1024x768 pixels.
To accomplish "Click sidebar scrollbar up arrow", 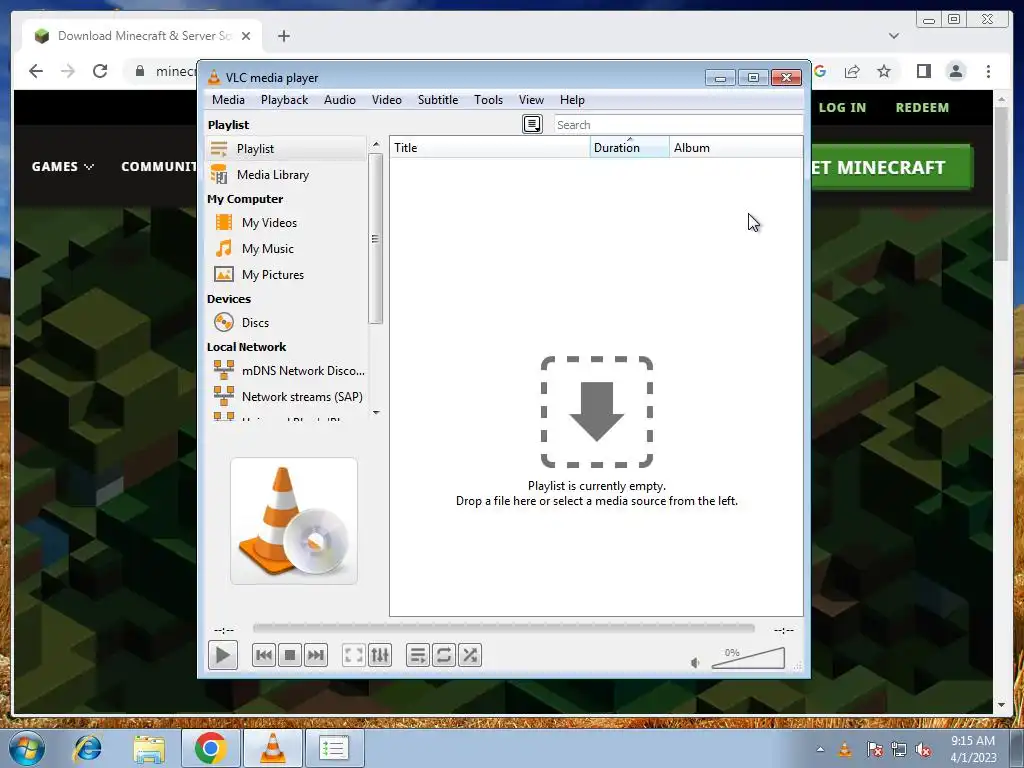I will pyautogui.click(x=376, y=144).
